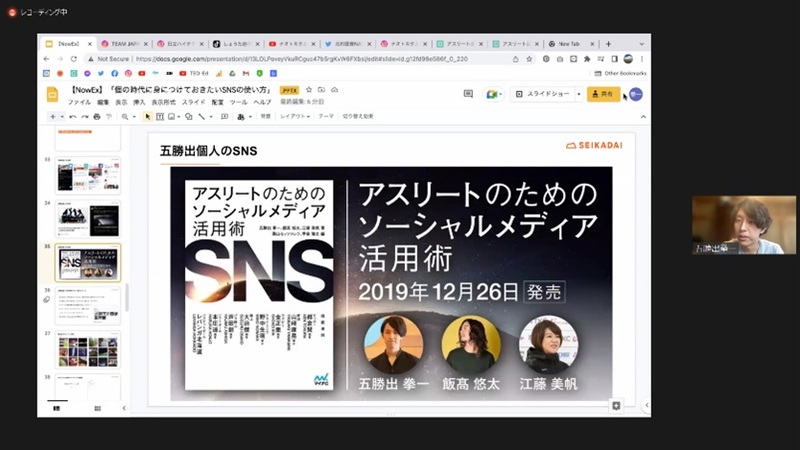
Task: Select slide 37 photo grid thumbnail
Action: click(88, 350)
